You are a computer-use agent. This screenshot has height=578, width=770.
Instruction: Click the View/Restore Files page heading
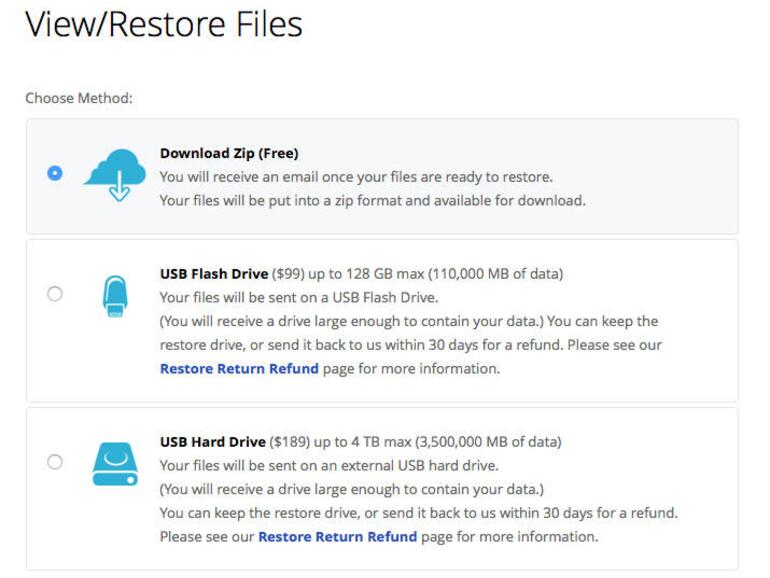163,24
